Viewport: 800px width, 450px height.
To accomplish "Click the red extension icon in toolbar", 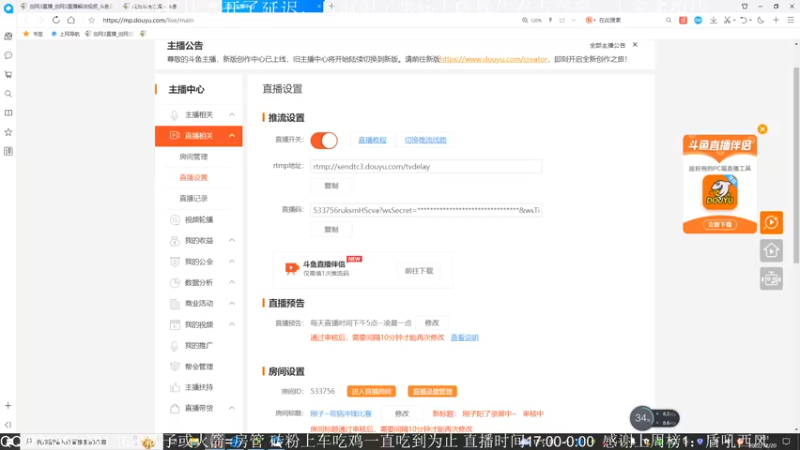I will click(x=683, y=20).
